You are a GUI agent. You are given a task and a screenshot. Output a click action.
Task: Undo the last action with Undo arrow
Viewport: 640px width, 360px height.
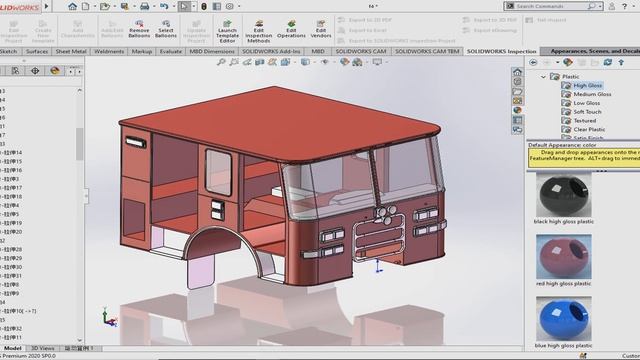coord(164,6)
